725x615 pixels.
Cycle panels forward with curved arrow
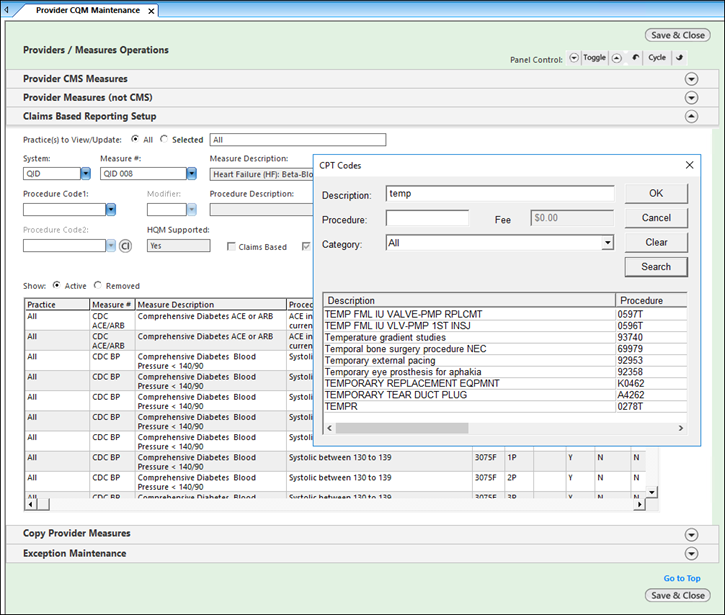coord(679,57)
